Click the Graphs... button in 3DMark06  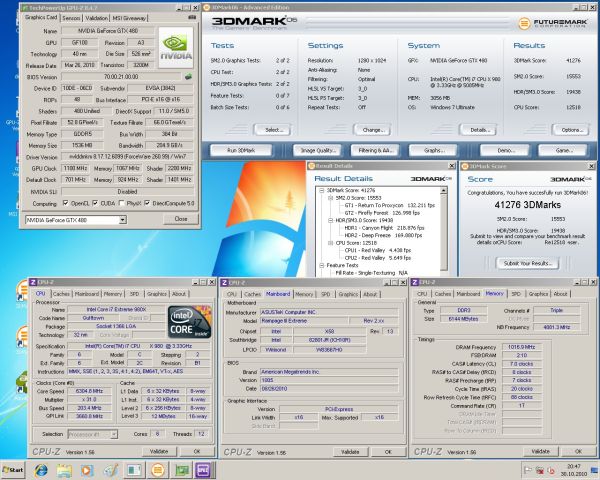[x=433, y=150]
